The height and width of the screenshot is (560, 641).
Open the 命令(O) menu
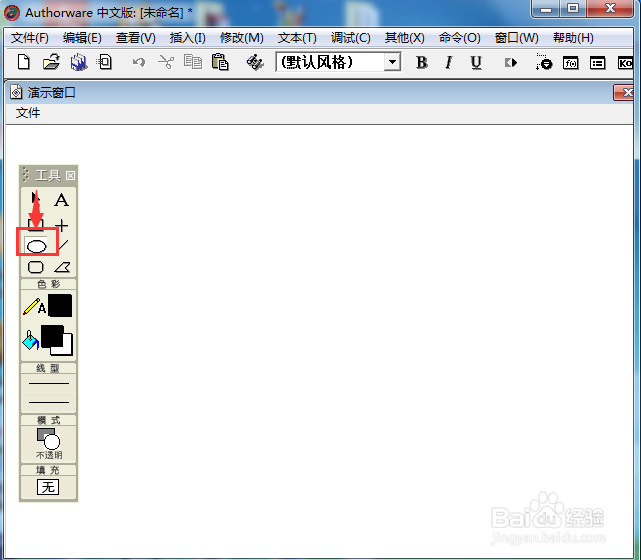459,38
